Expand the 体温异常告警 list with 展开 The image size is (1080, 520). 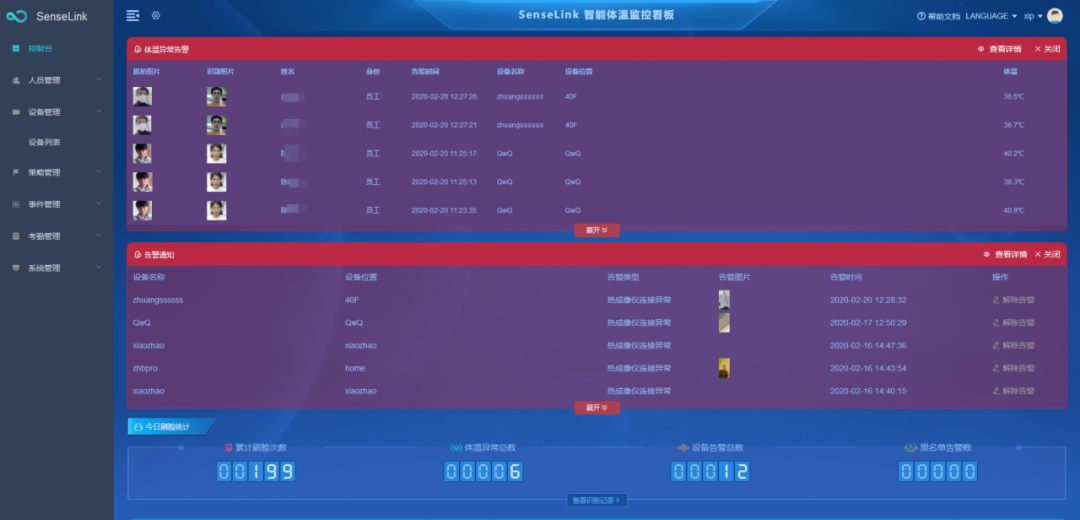[596, 230]
